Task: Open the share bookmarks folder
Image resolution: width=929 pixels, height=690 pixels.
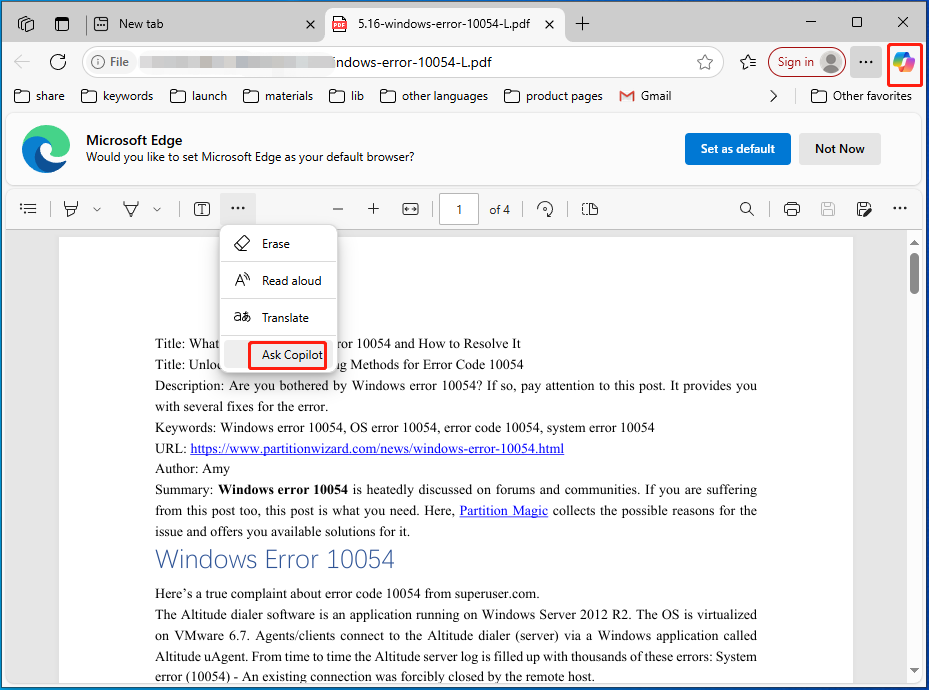Action: pos(39,96)
